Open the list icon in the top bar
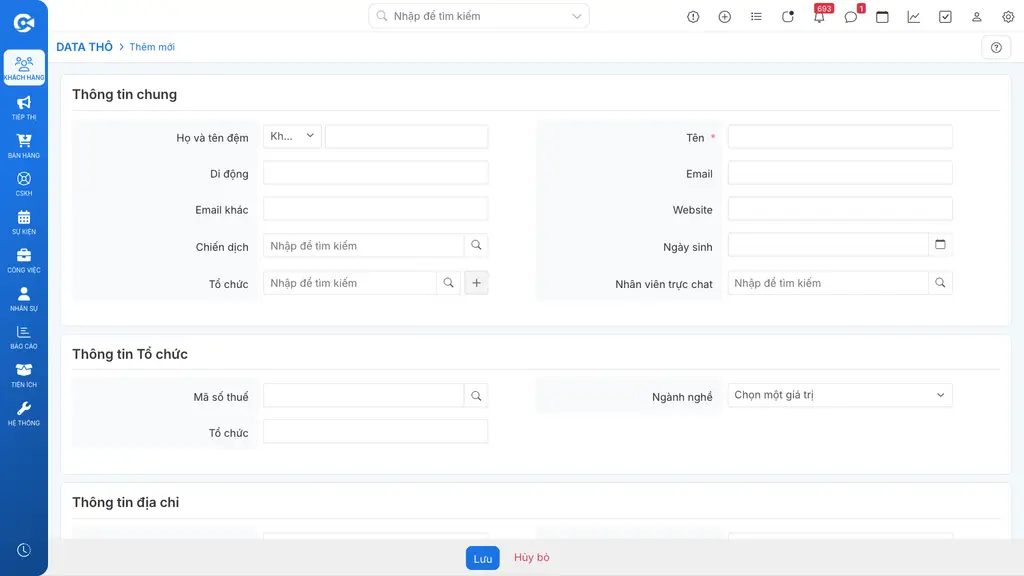The height and width of the screenshot is (576, 1024). [756, 17]
